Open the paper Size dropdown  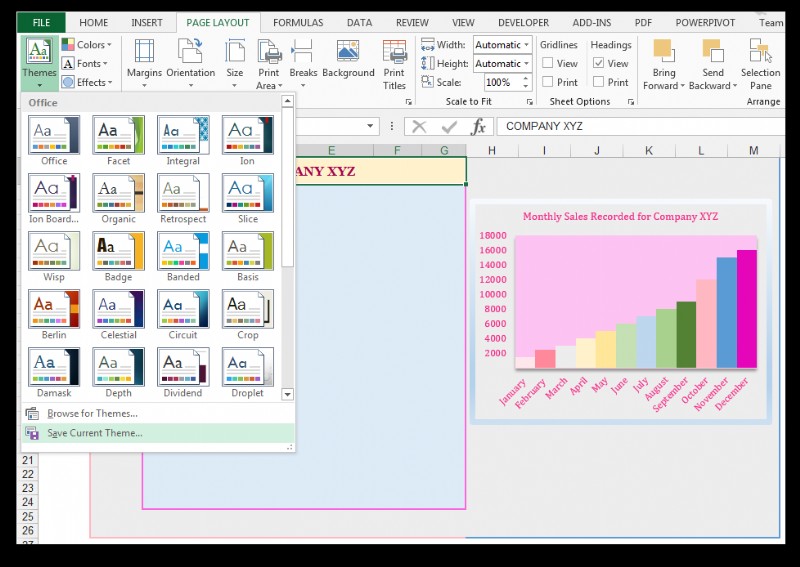[235, 64]
